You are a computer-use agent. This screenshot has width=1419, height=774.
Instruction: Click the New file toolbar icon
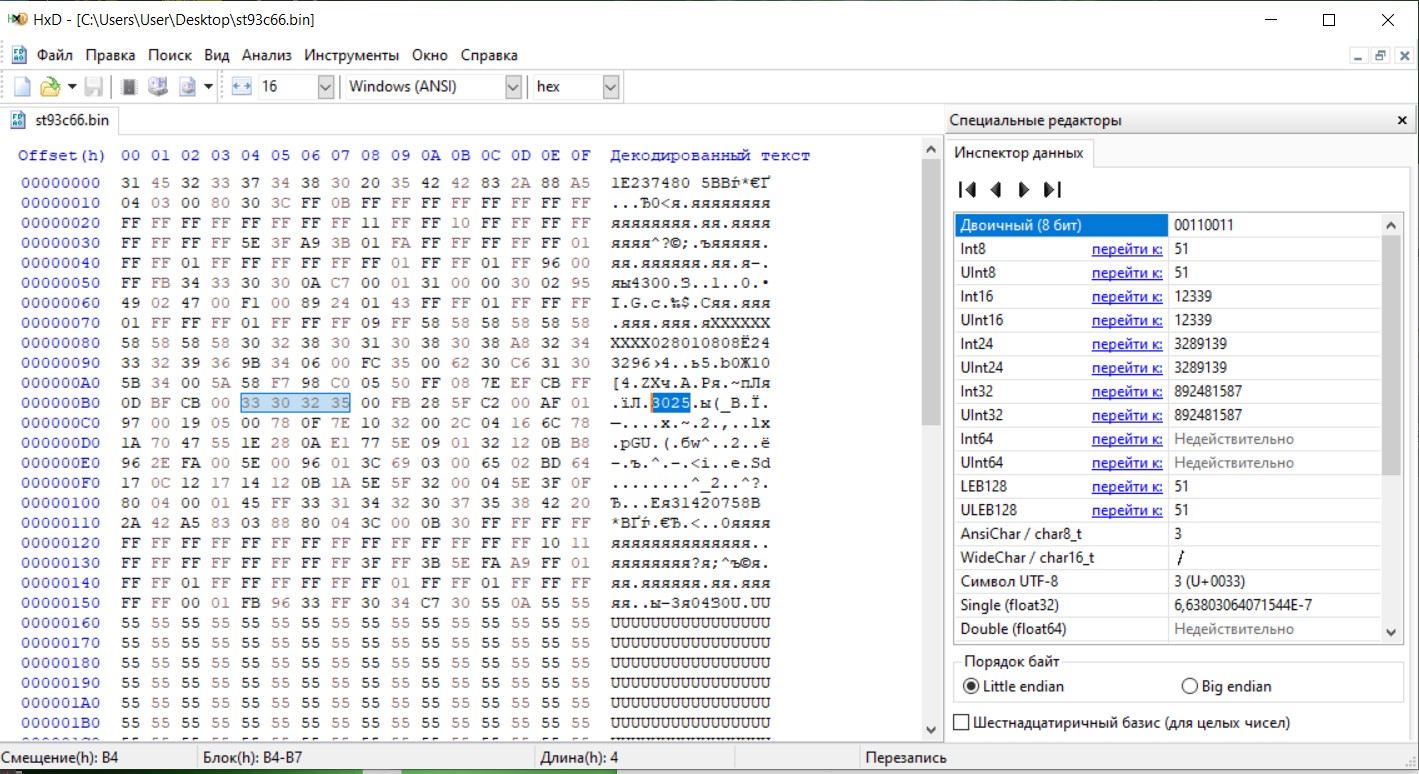click(22, 87)
